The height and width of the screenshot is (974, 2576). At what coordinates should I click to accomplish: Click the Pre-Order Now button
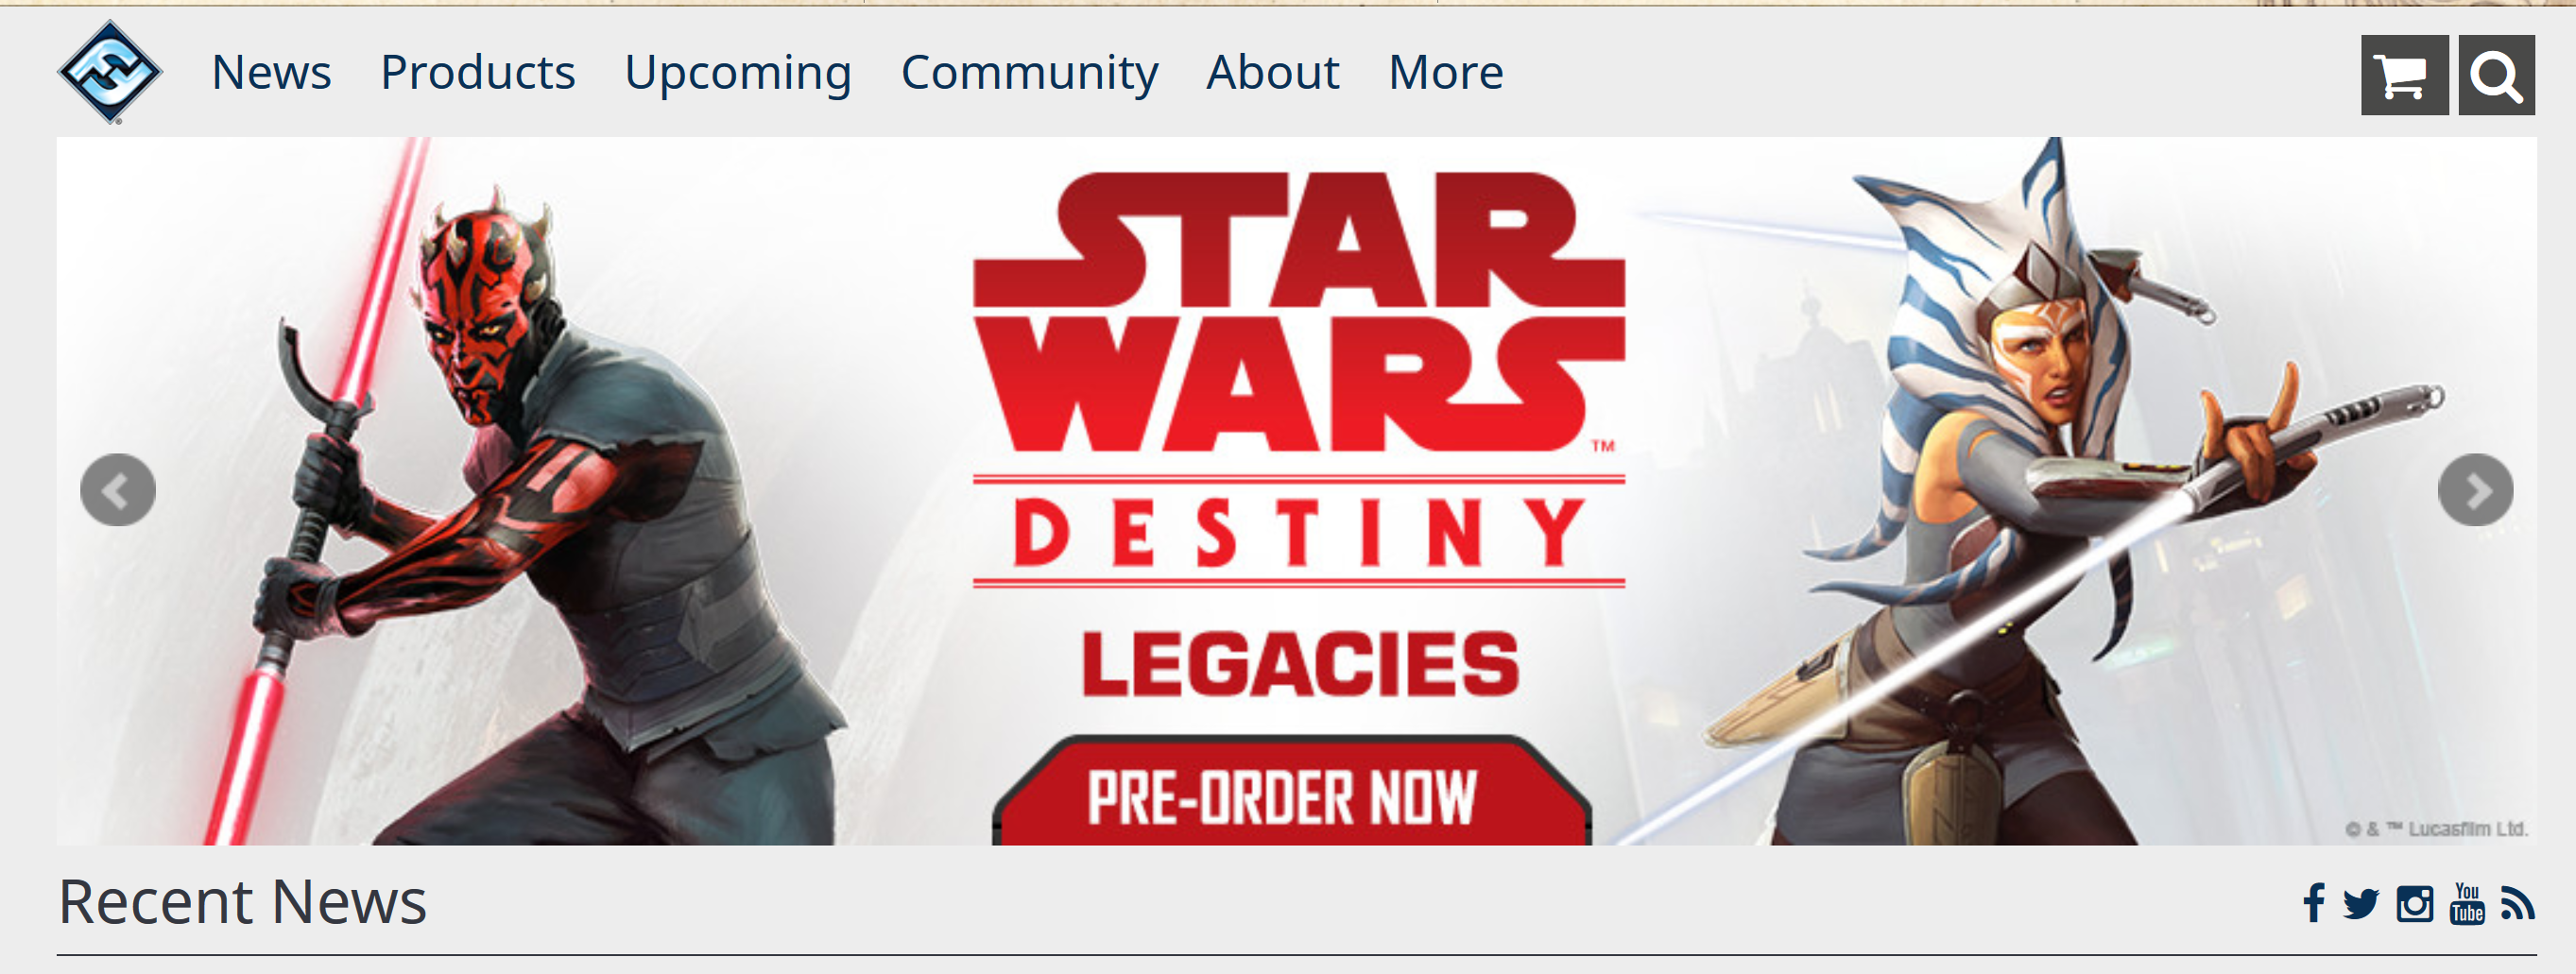[1292, 792]
